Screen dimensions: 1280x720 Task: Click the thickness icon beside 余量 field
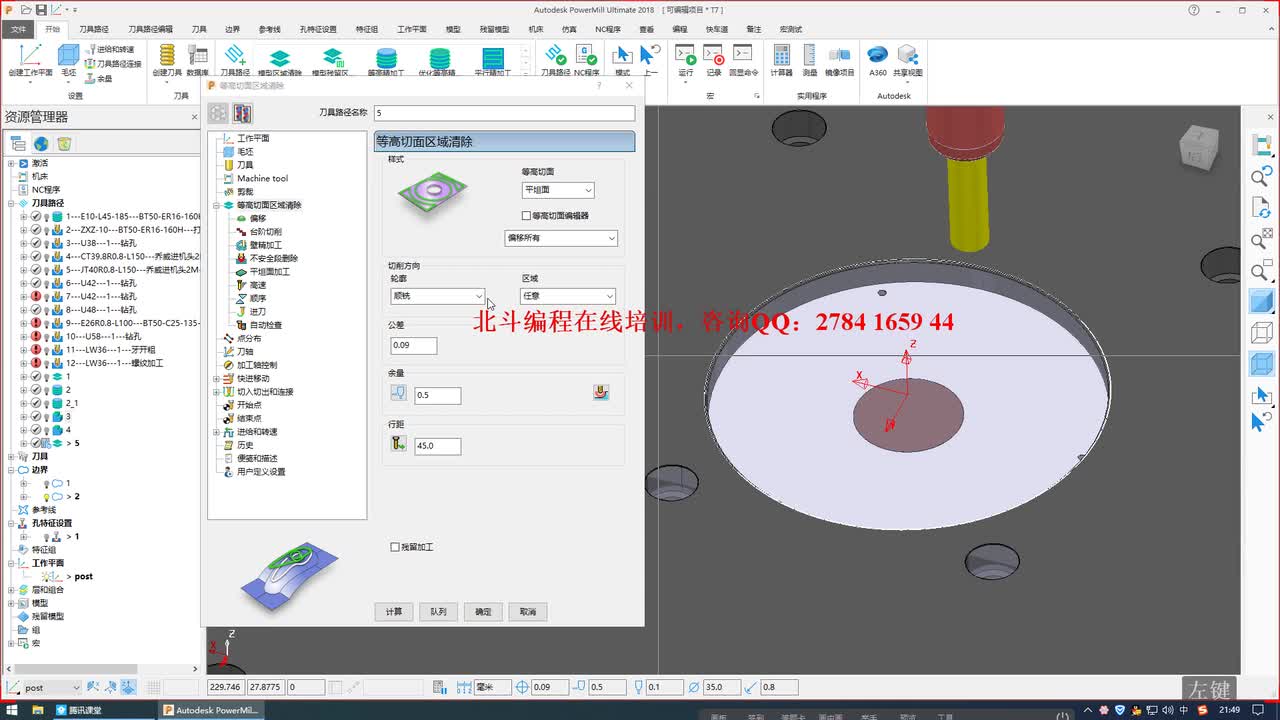coord(399,394)
